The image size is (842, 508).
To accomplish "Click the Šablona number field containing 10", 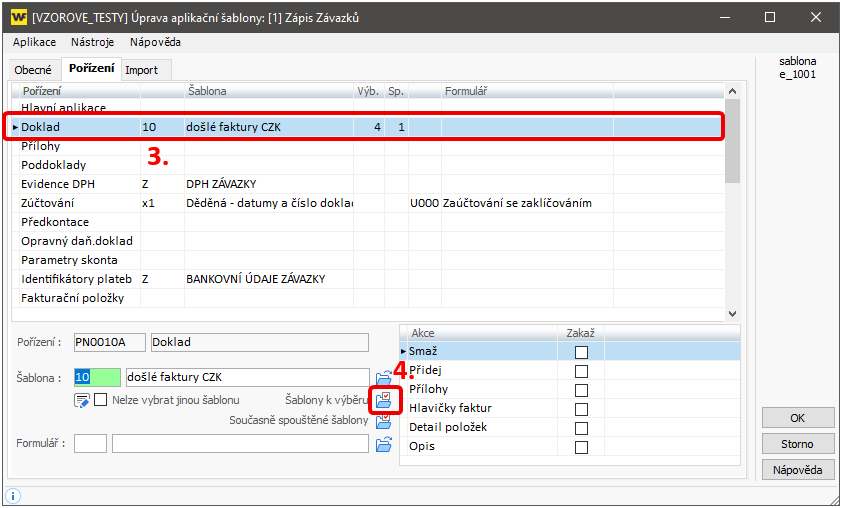I will (97, 378).
